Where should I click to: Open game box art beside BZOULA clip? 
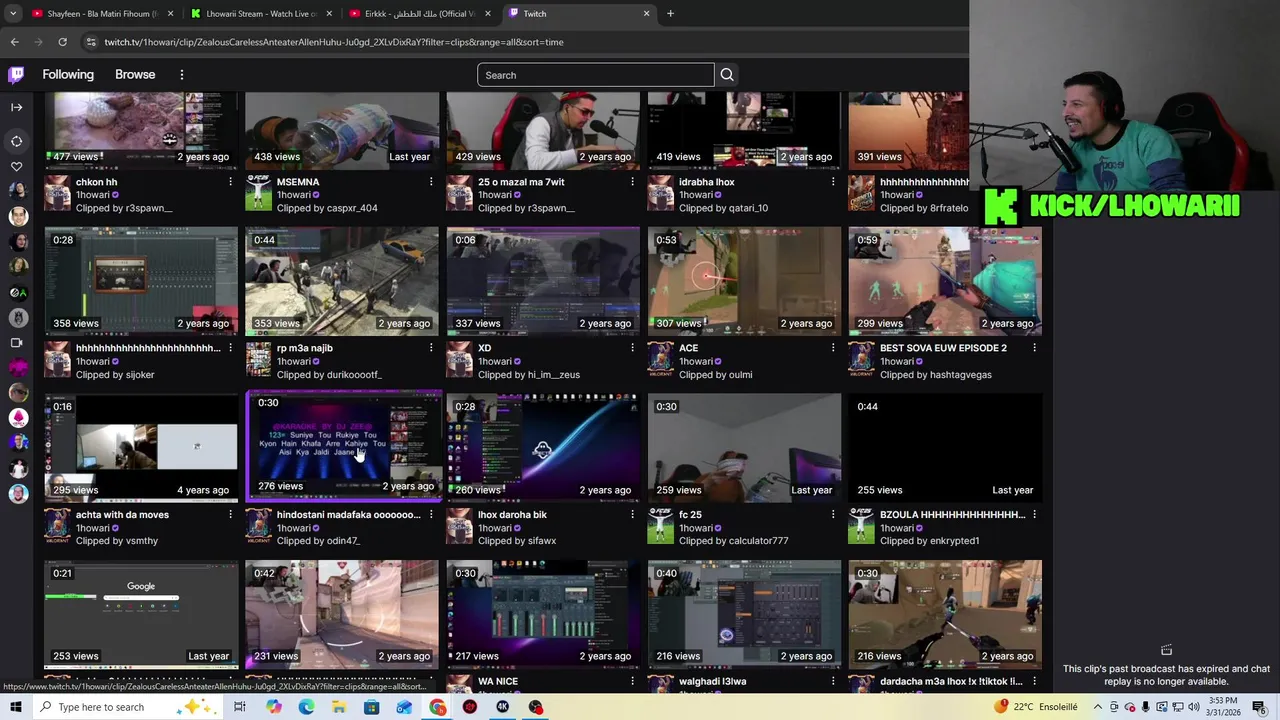coord(861,525)
